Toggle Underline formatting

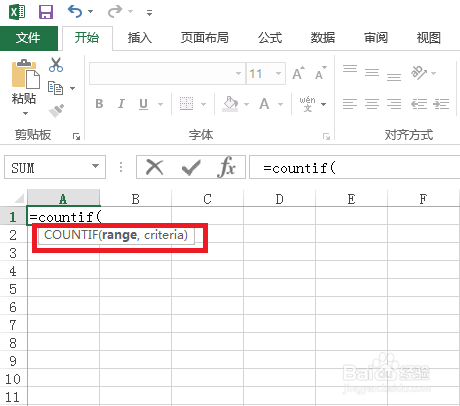(x=143, y=104)
